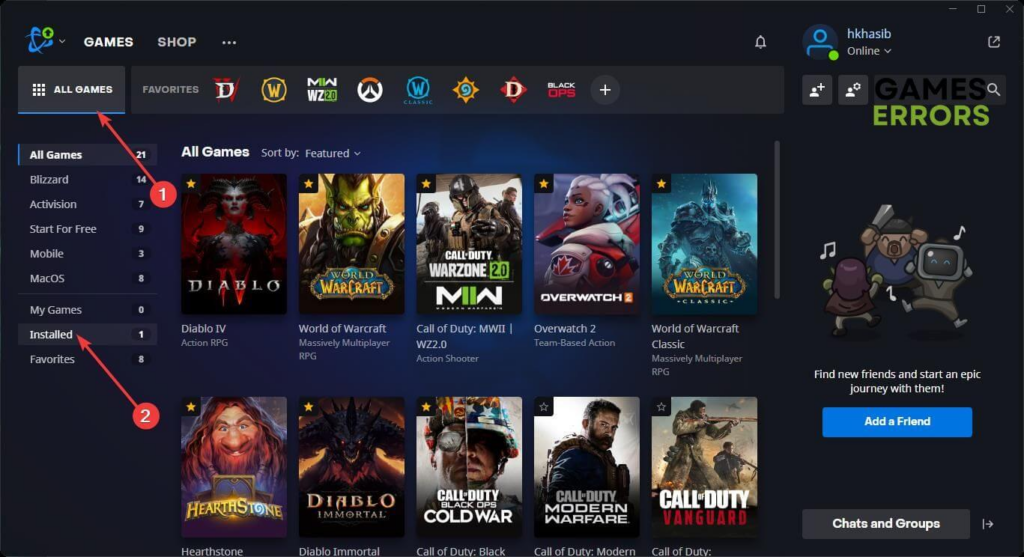Open the Call of Duty Vanguard card
This screenshot has width=1024, height=557.
[704, 467]
